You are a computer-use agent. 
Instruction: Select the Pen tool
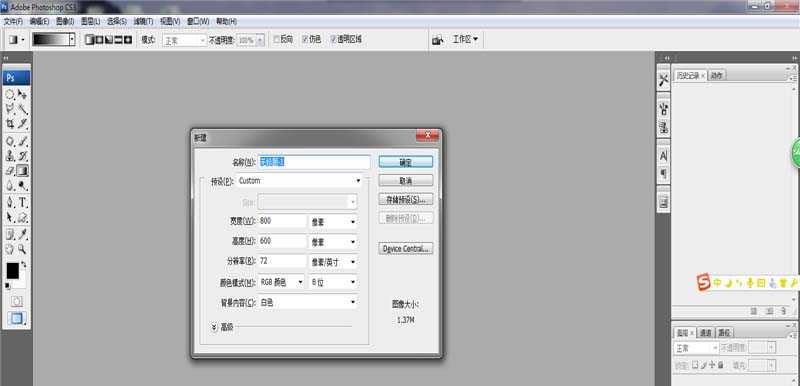[x=10, y=202]
